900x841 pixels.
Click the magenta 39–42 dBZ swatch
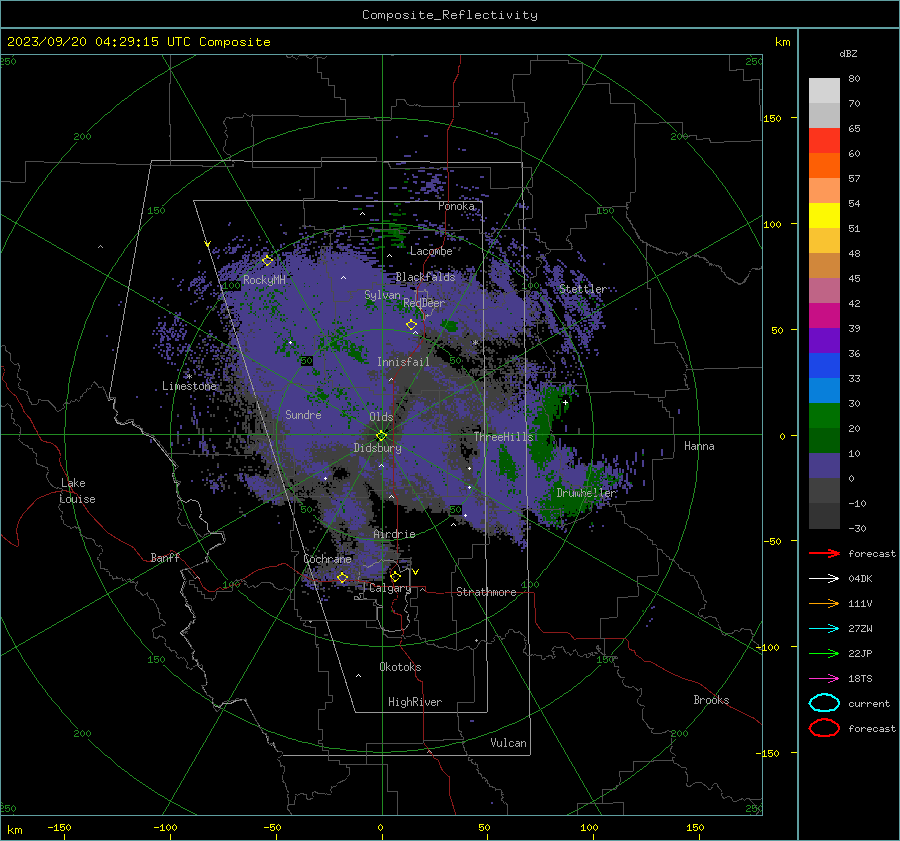coord(824,315)
